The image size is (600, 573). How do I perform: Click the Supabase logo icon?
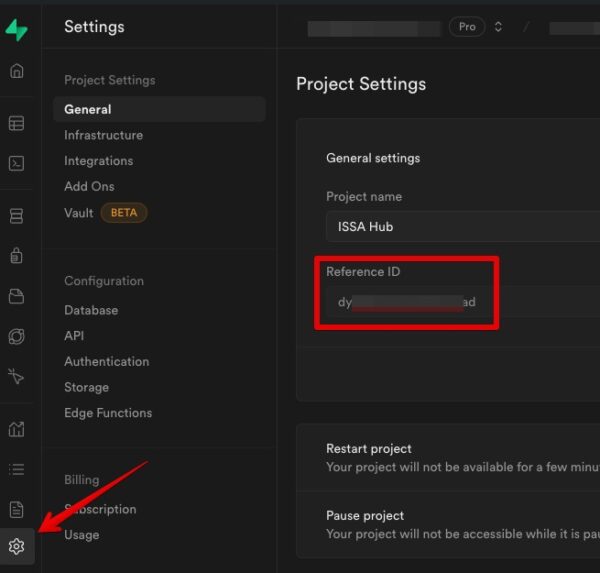click(x=17, y=30)
